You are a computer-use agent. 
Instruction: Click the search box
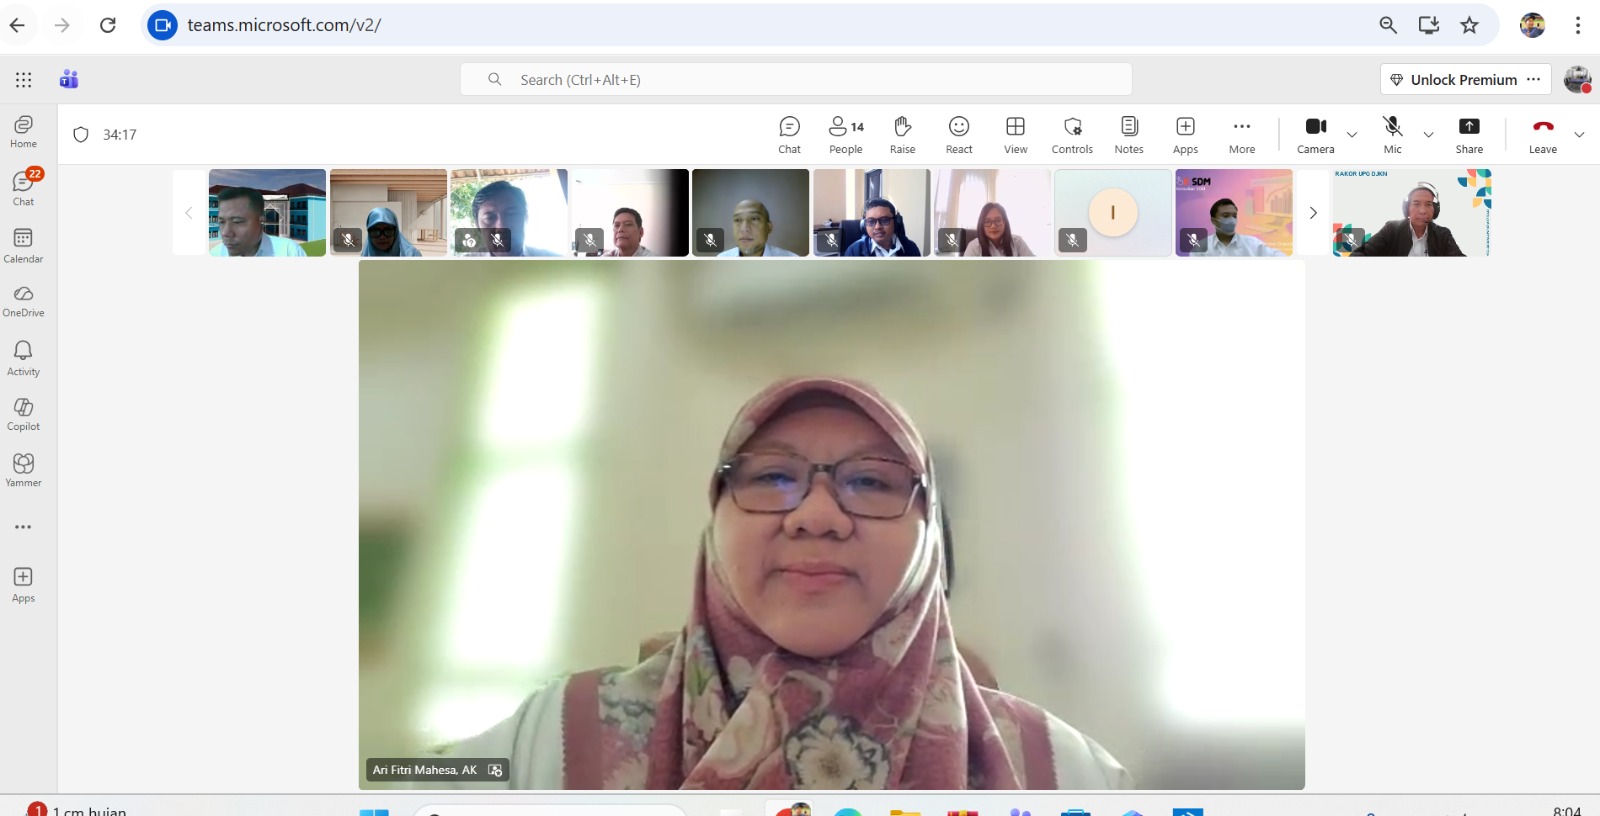(x=796, y=80)
